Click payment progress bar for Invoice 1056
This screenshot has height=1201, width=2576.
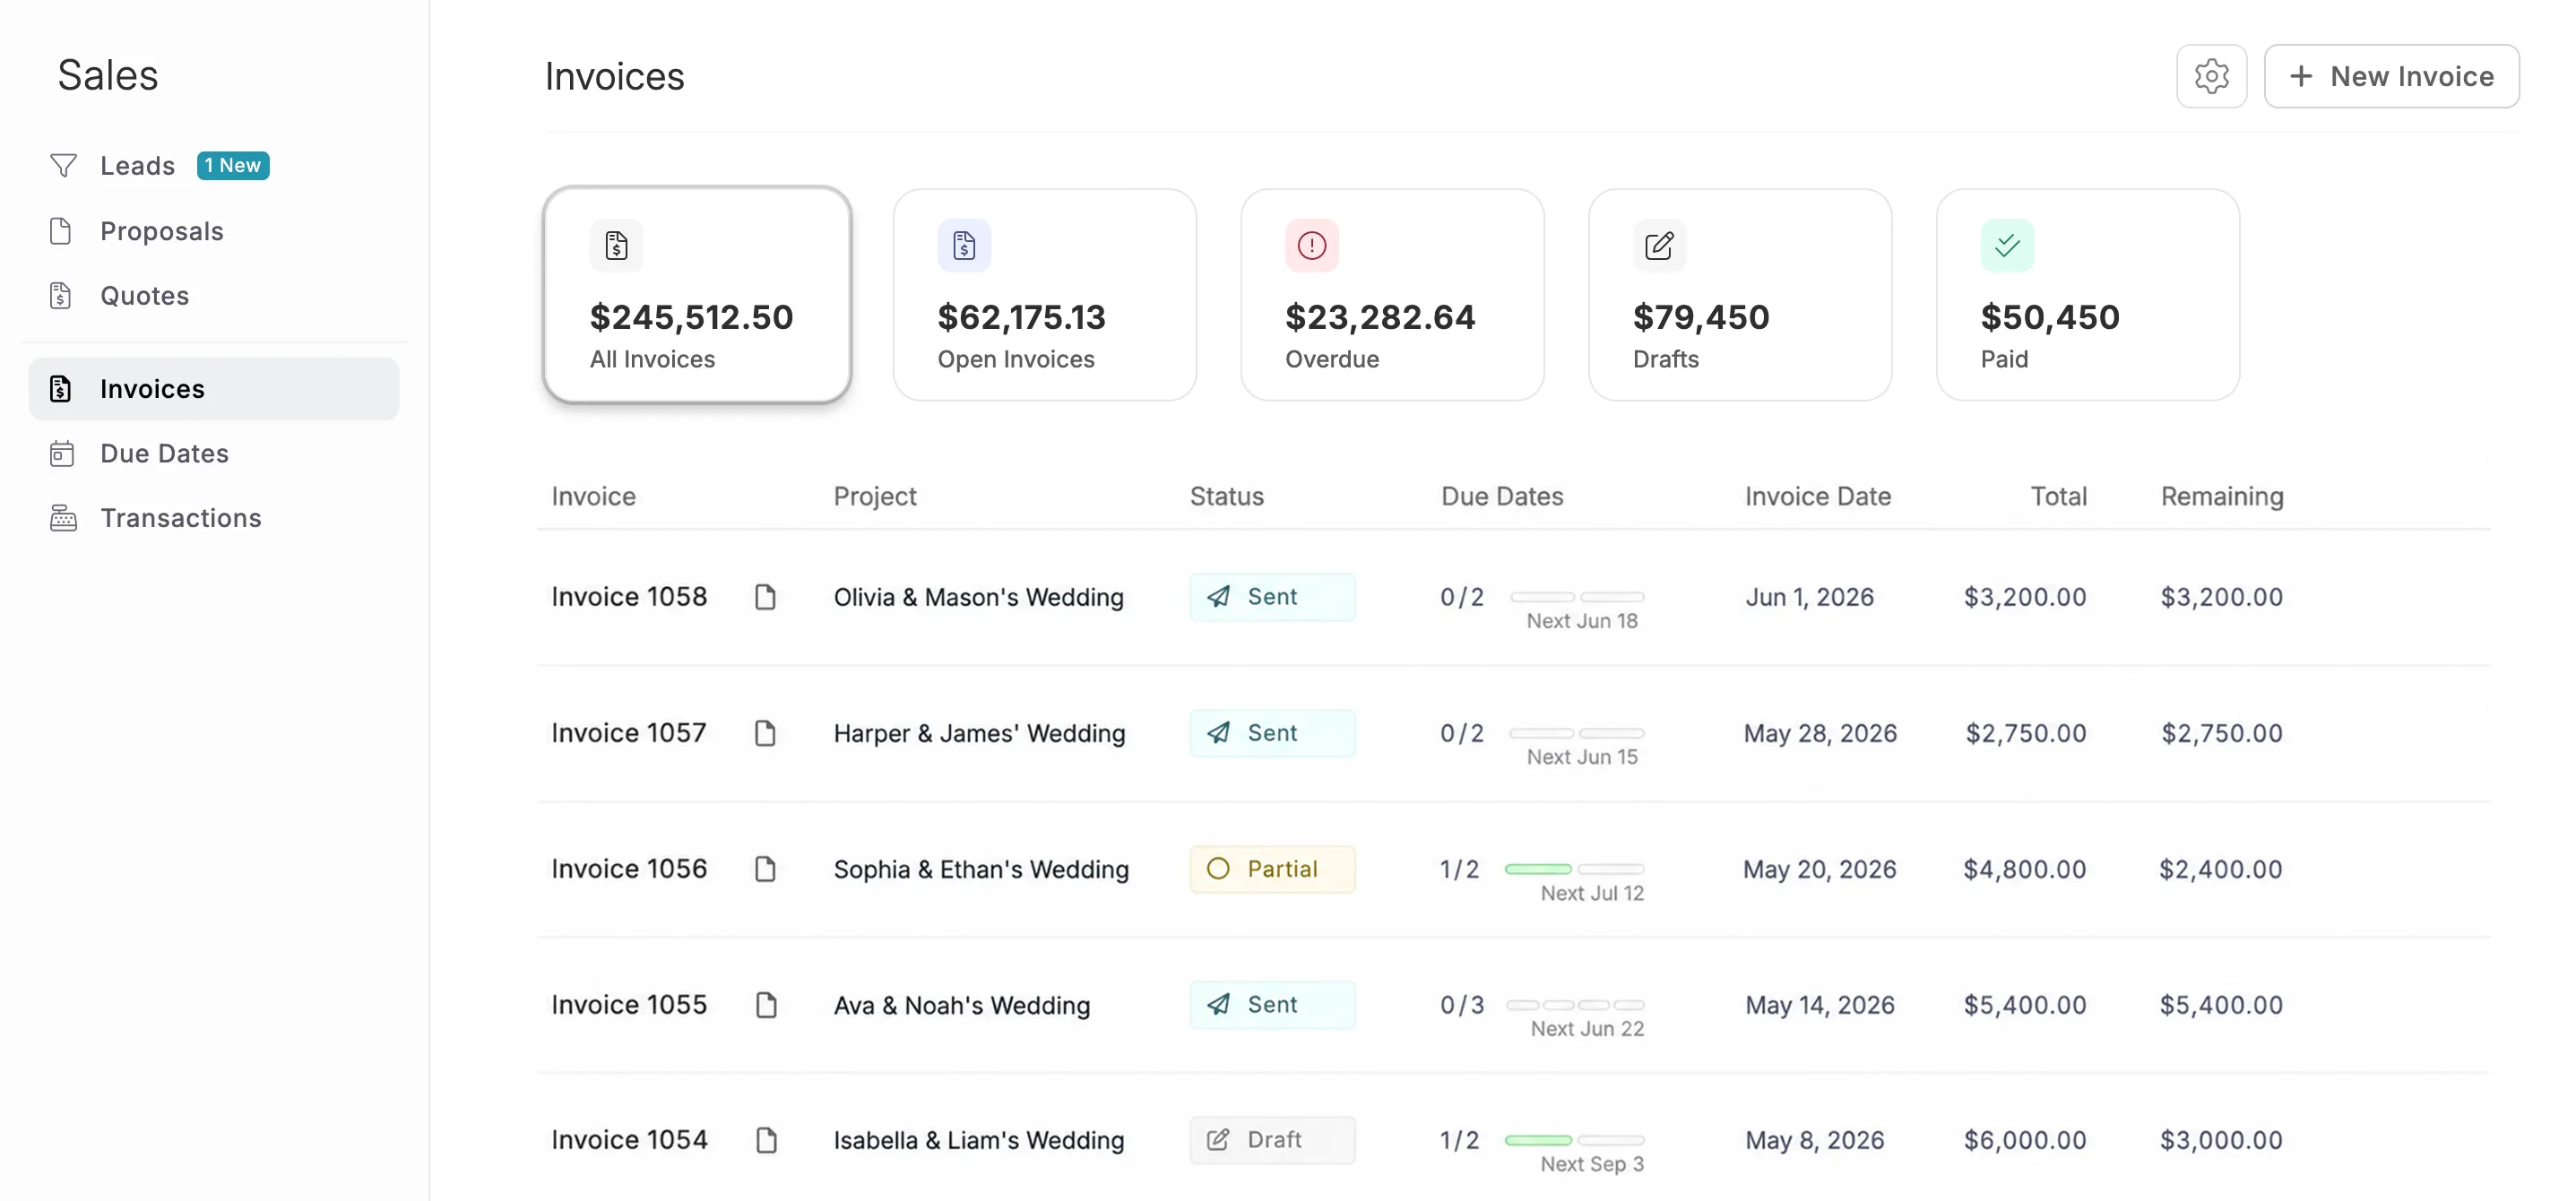pyautogui.click(x=1574, y=869)
